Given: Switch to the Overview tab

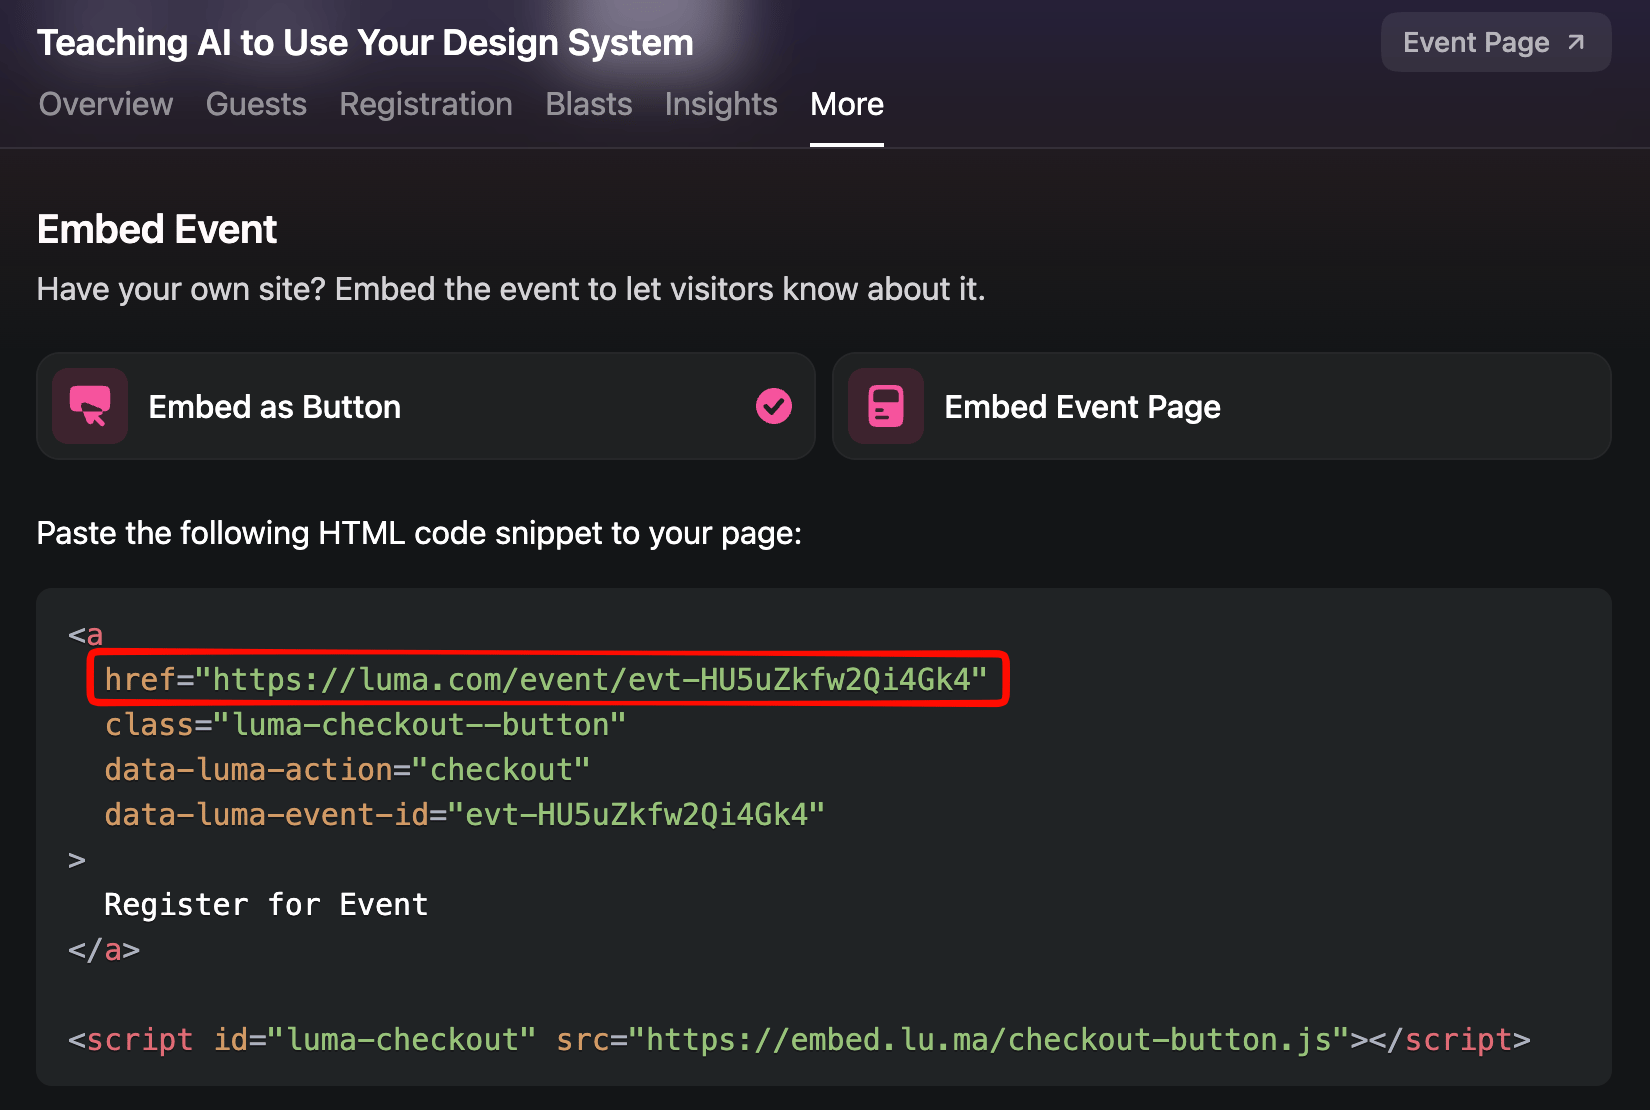Looking at the screenshot, I should (x=105, y=104).
